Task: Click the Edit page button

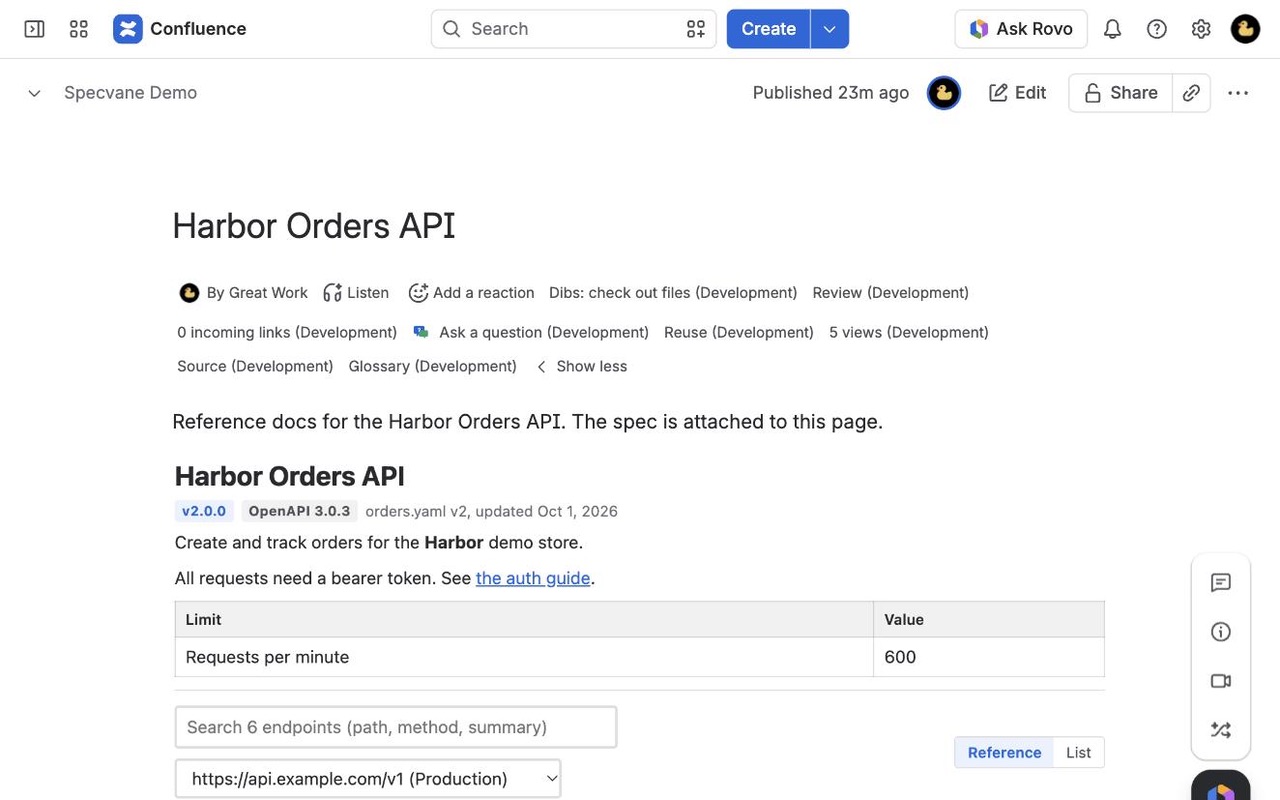Action: (1017, 93)
